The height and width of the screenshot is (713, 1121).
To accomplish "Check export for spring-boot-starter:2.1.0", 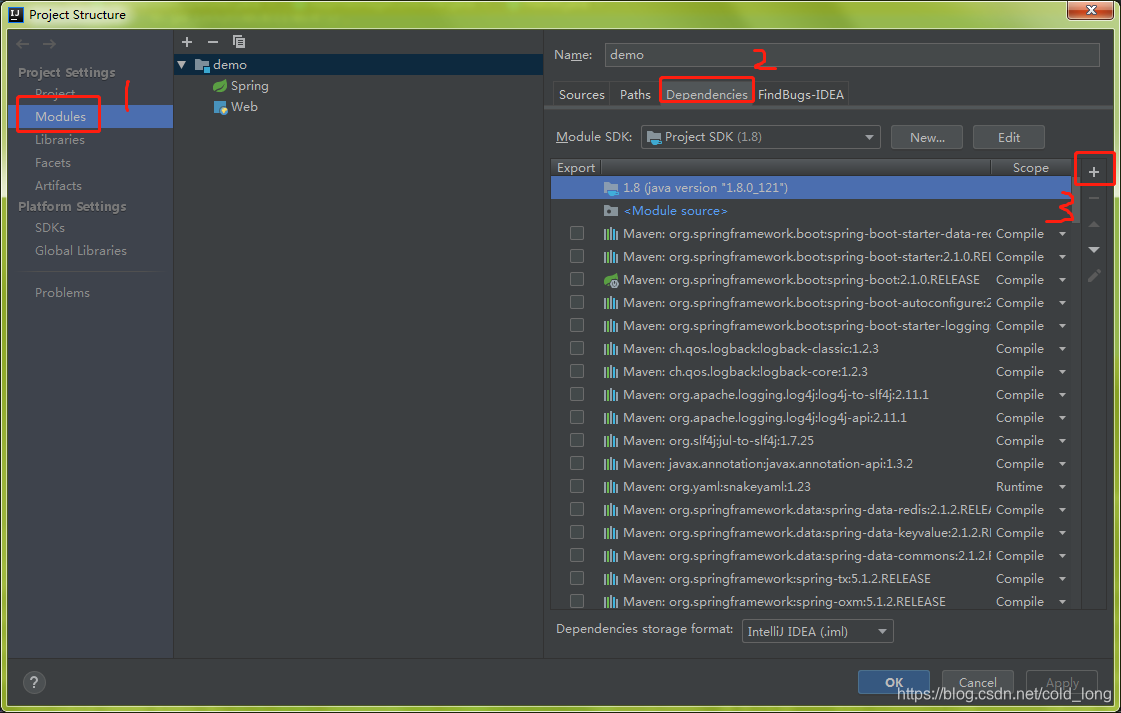I will 577,256.
